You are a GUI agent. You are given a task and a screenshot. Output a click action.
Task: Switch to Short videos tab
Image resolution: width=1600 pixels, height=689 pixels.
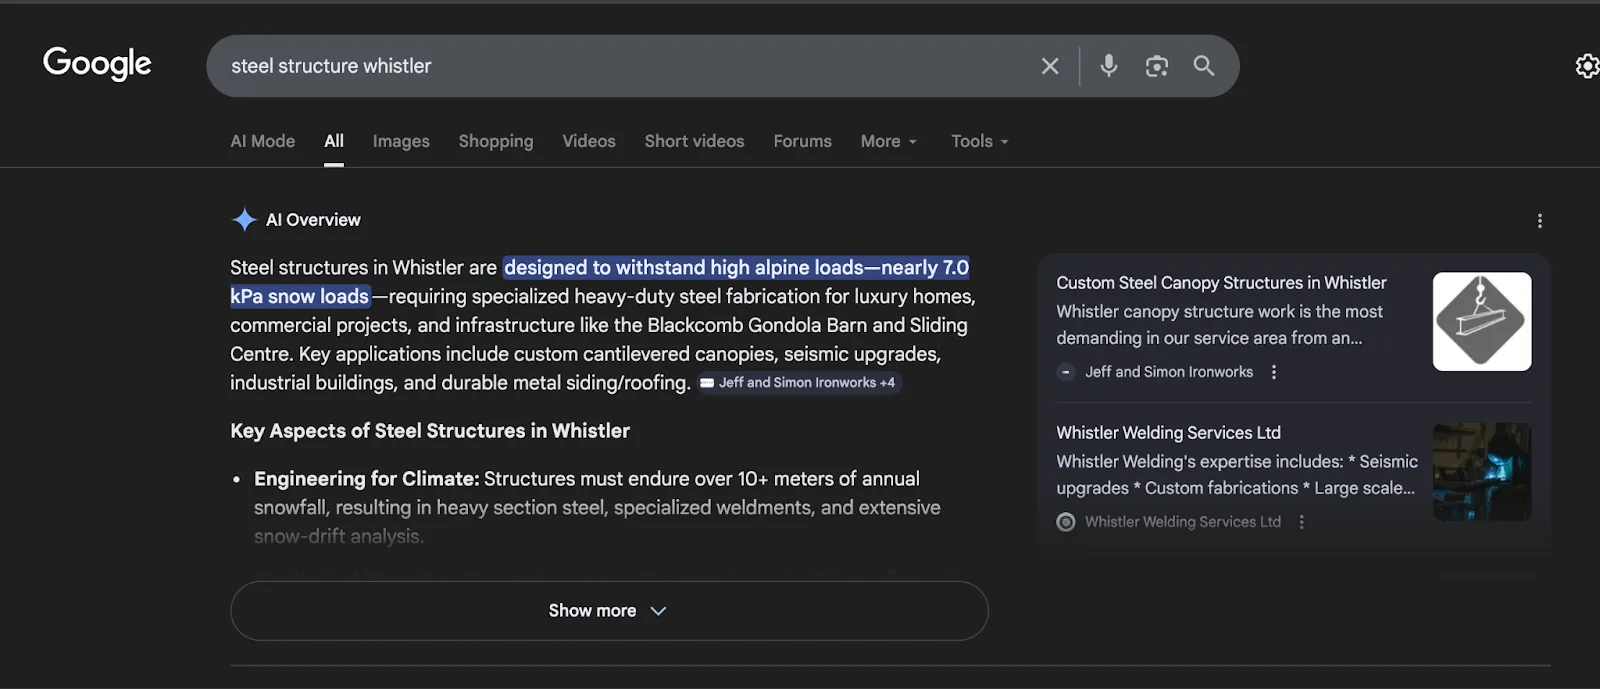[x=694, y=141]
